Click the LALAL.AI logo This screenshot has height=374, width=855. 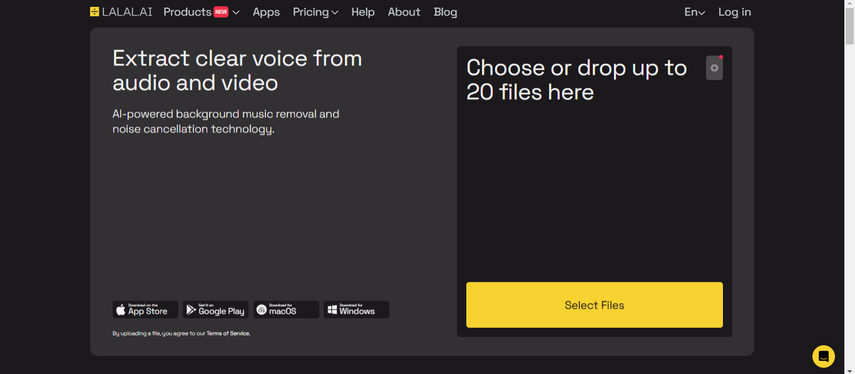point(121,12)
